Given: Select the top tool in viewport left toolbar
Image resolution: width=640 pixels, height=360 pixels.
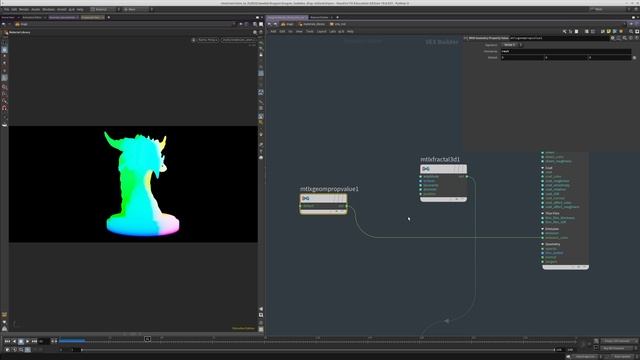Looking at the screenshot, I should pos(4,43).
